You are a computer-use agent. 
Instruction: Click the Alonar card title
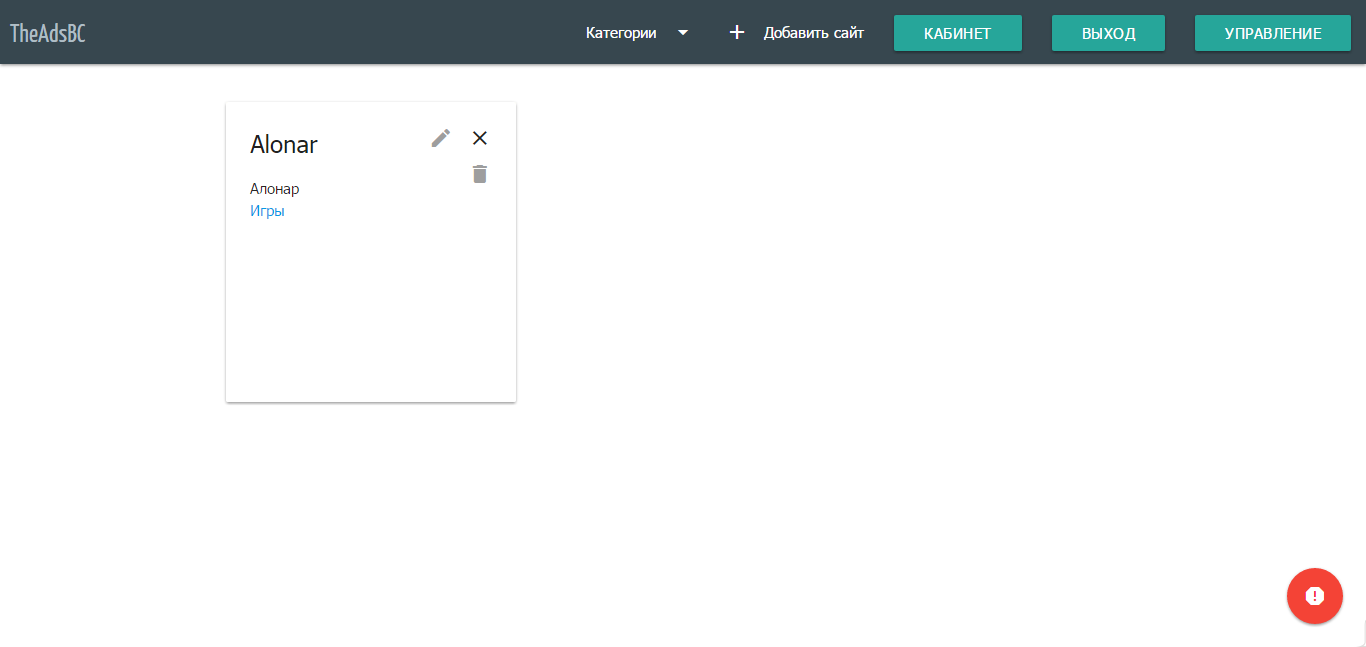[x=284, y=145]
